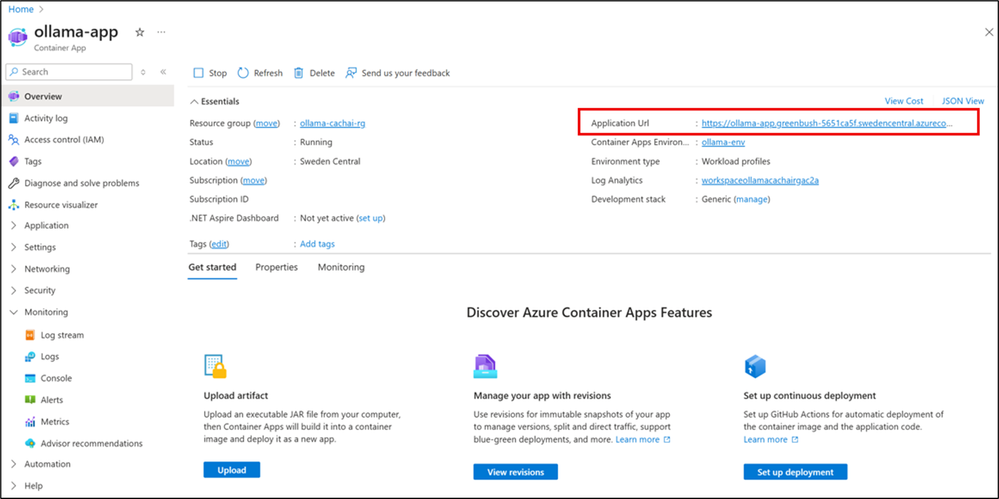Click the edit link next to Tags

219,243
